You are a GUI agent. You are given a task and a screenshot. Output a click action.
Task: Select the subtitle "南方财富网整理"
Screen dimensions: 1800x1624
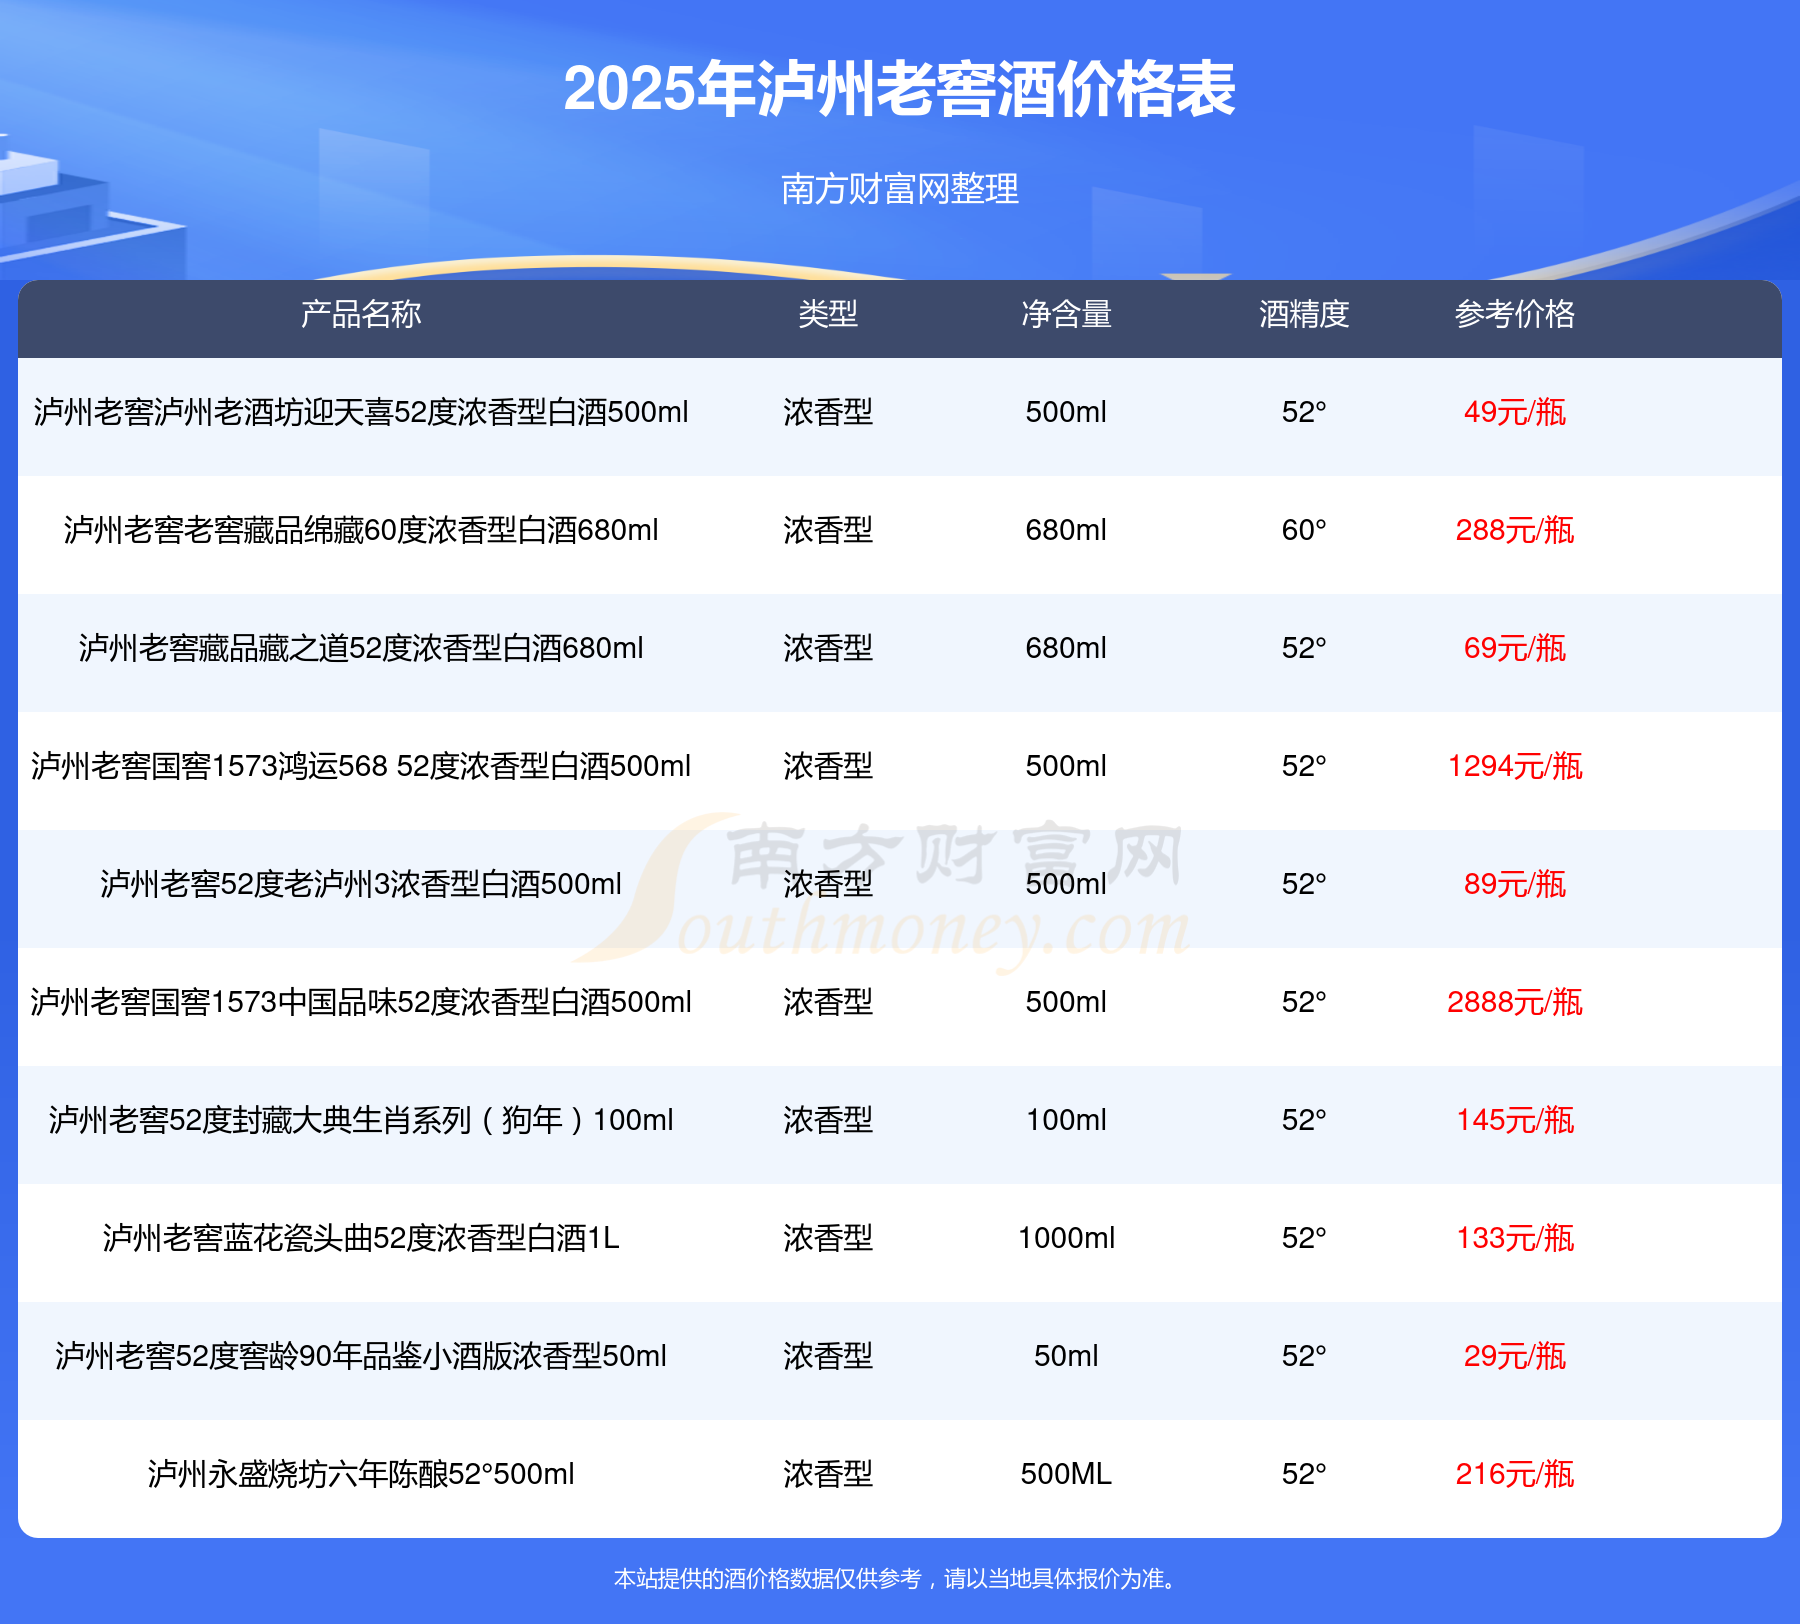click(900, 189)
